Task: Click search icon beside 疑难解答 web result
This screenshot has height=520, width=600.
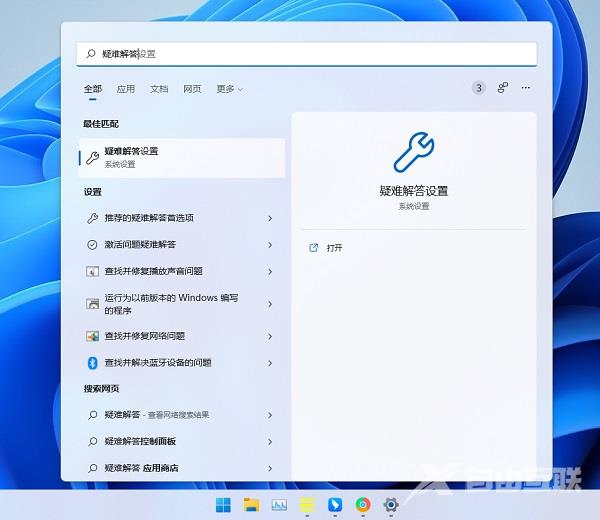Action: [x=93, y=415]
